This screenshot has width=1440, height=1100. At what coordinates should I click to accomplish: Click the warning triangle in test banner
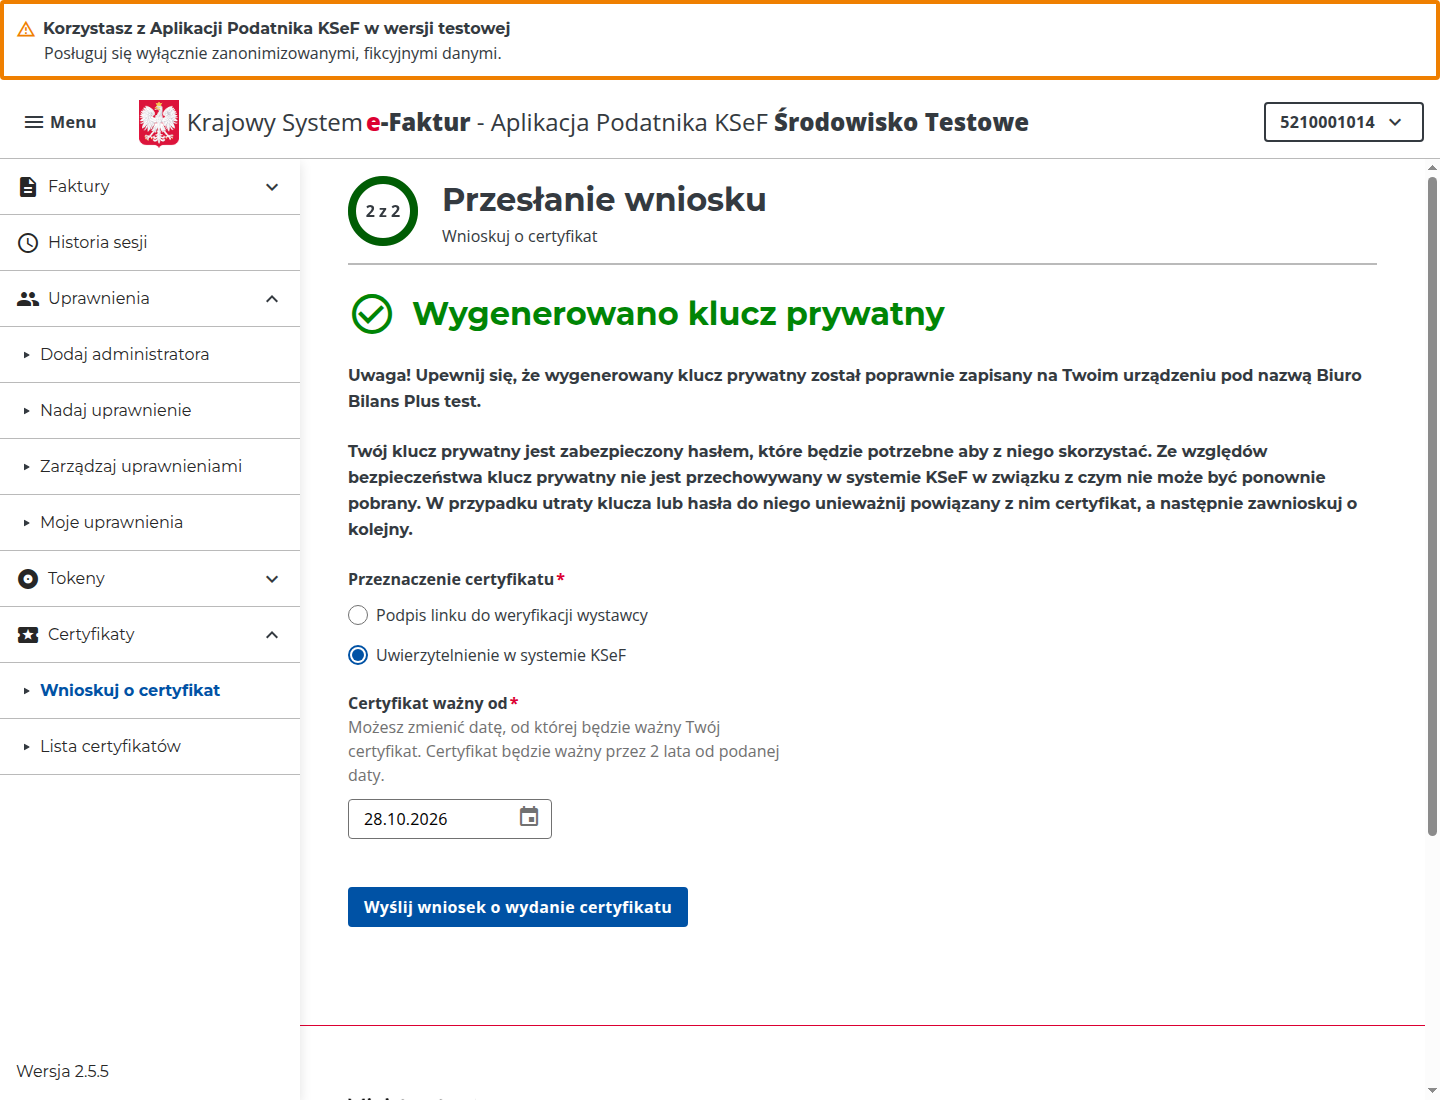coord(26,30)
